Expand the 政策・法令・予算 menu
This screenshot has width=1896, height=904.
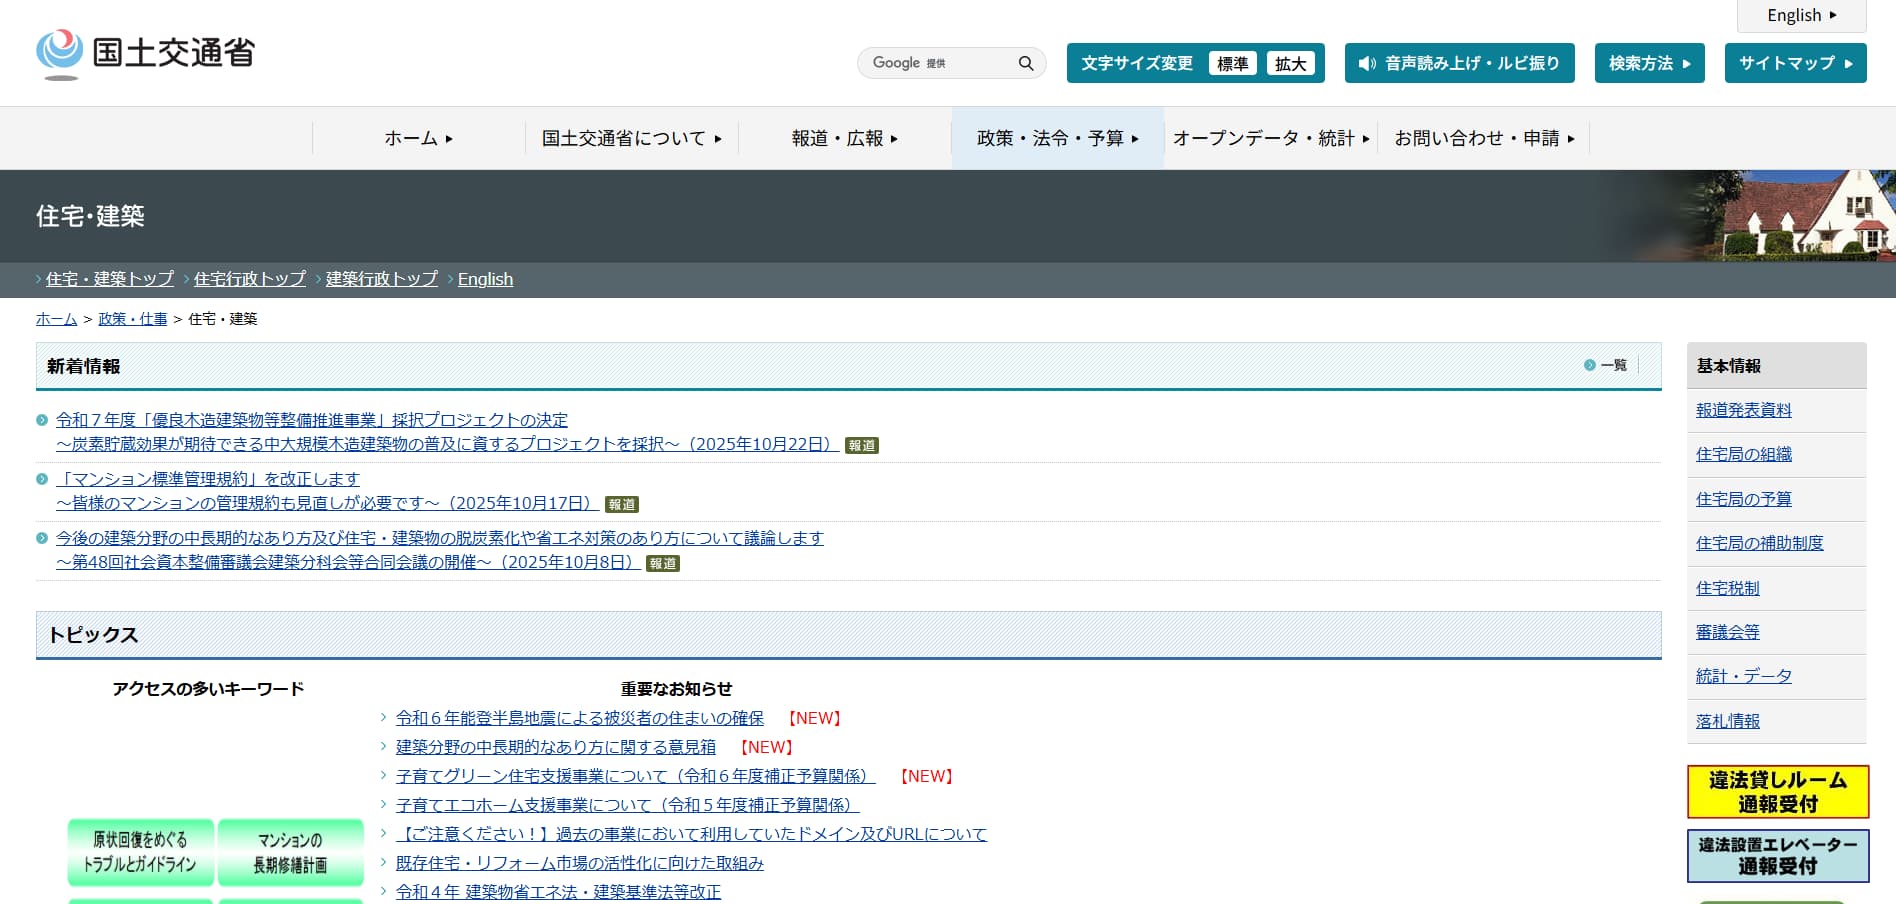point(1057,138)
